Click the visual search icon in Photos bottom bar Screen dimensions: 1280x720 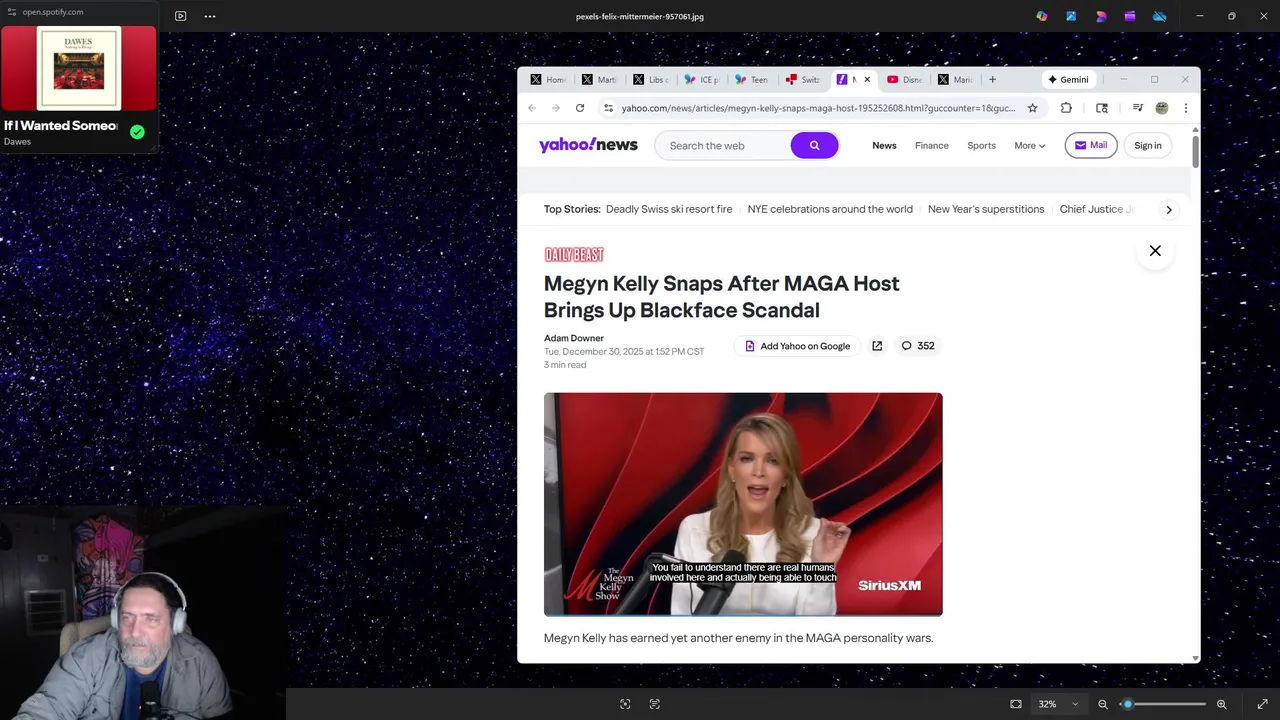click(x=625, y=704)
